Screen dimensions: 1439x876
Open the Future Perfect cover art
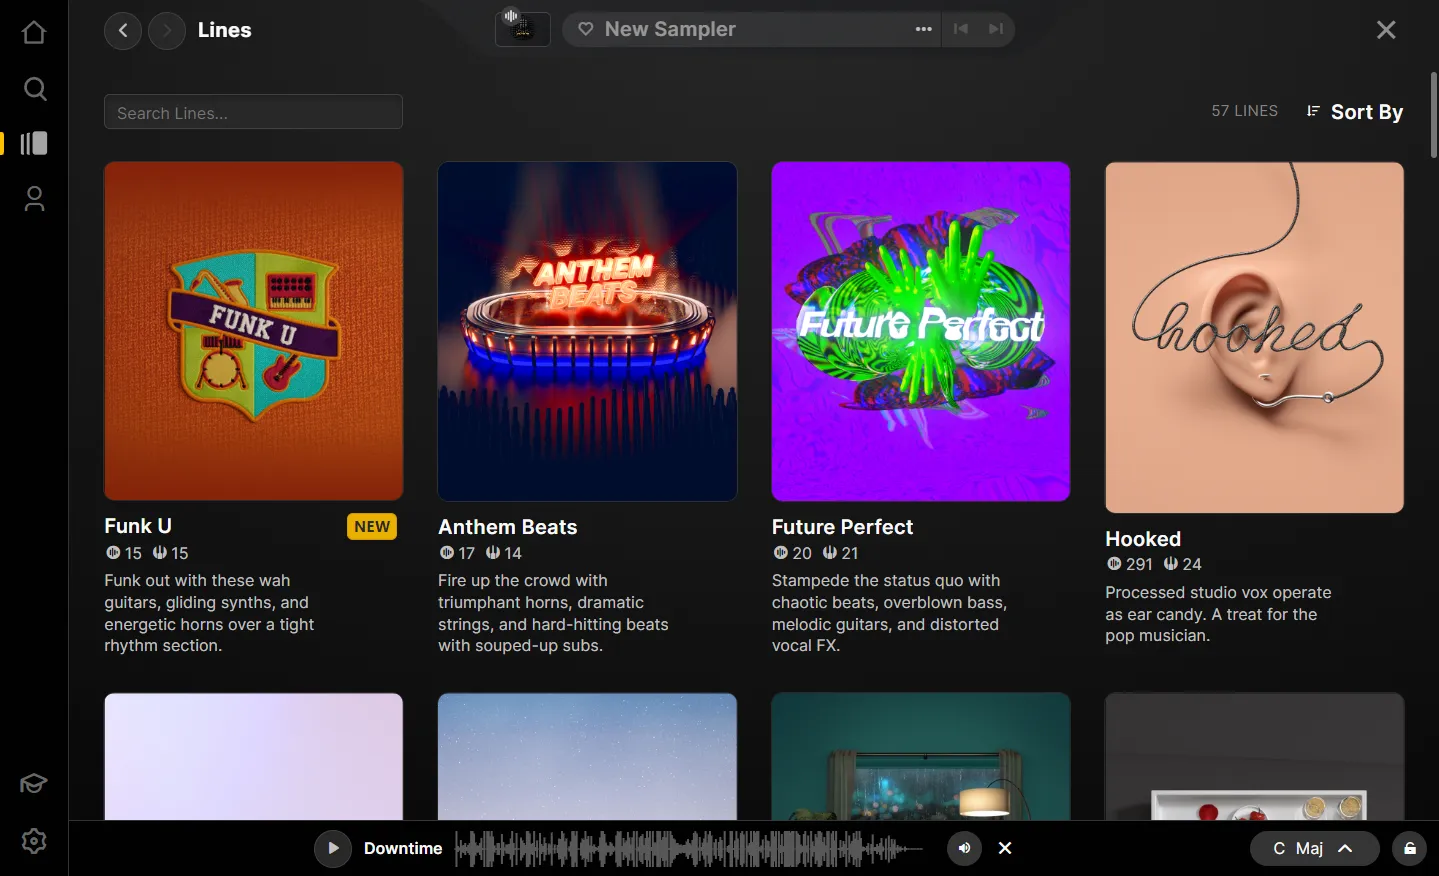tap(921, 331)
